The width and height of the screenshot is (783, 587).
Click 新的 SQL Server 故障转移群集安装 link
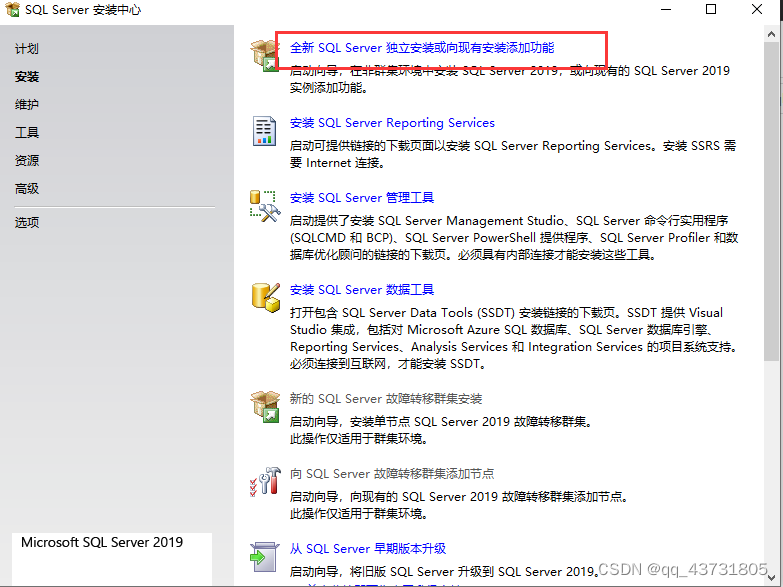pyautogui.click(x=386, y=399)
